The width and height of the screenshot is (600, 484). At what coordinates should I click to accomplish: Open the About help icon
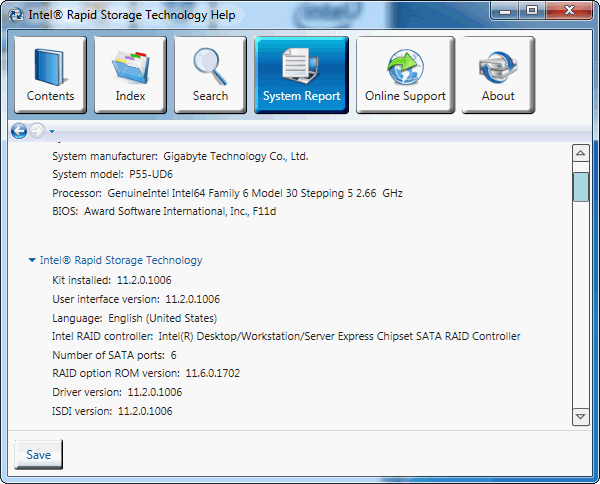tap(497, 75)
